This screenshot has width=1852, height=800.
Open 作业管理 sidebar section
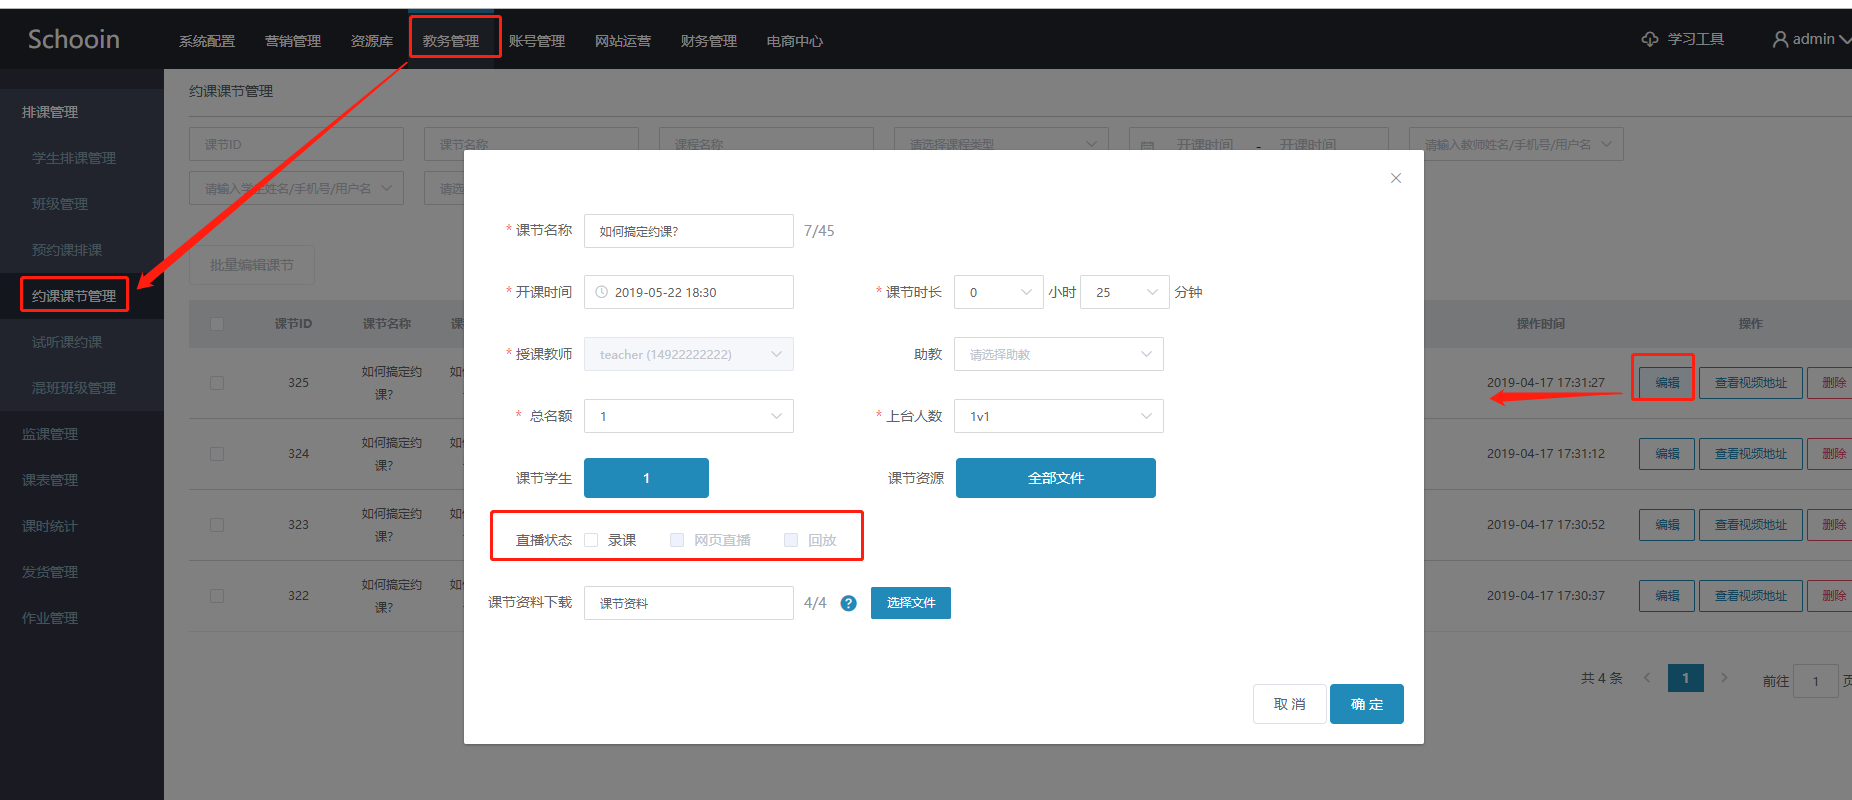click(x=50, y=618)
